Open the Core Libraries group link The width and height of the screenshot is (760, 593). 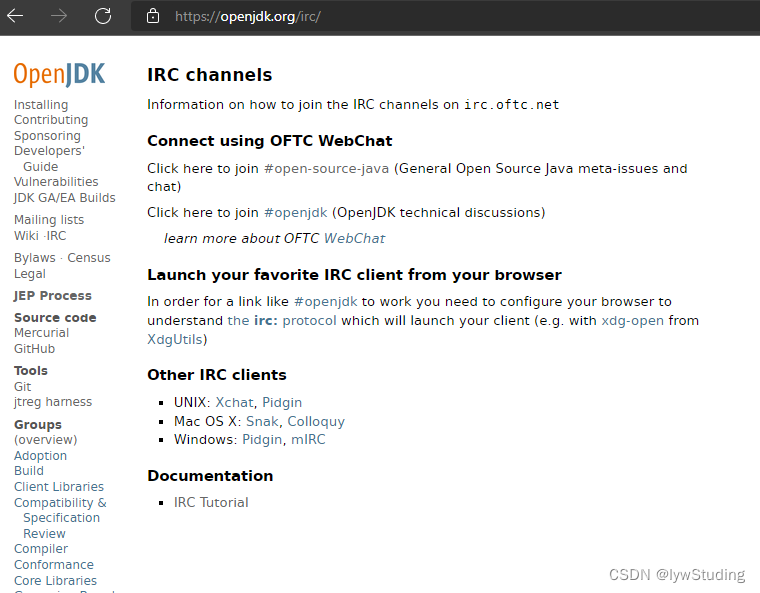55,581
